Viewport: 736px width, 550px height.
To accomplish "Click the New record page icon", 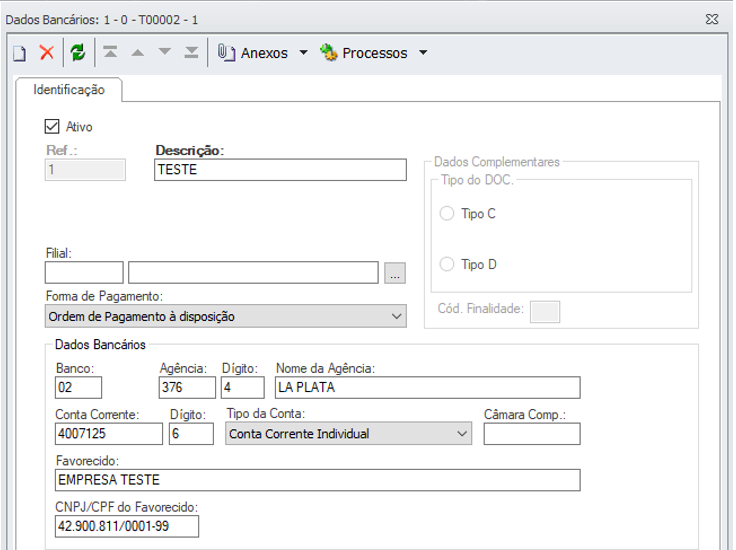I will [x=19, y=53].
